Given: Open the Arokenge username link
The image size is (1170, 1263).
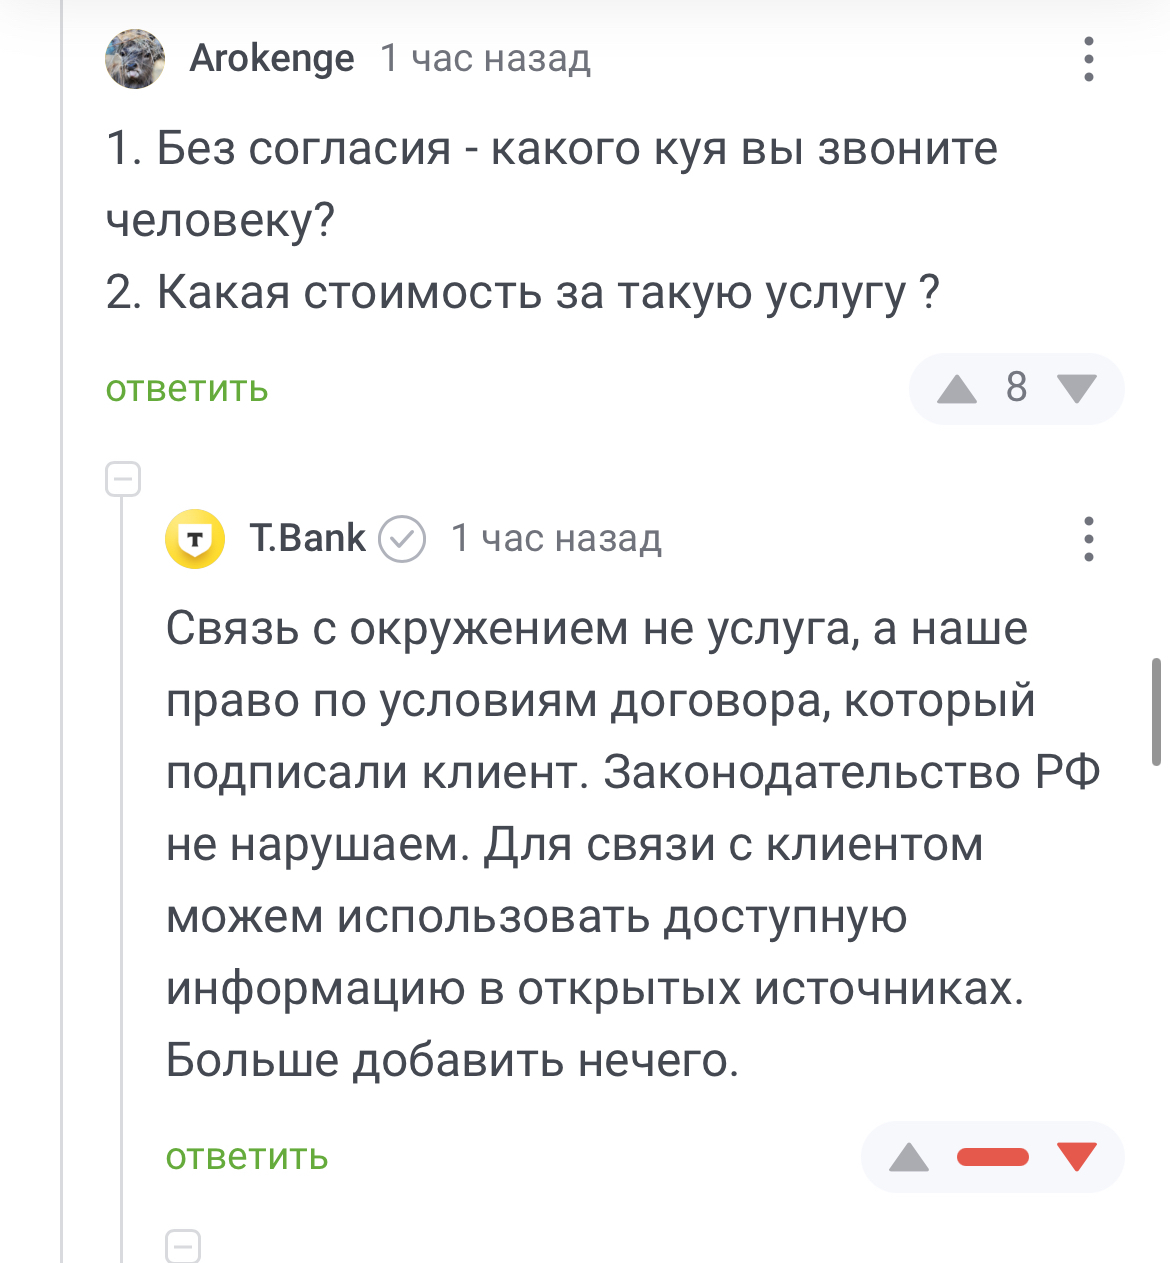Looking at the screenshot, I should [272, 59].
